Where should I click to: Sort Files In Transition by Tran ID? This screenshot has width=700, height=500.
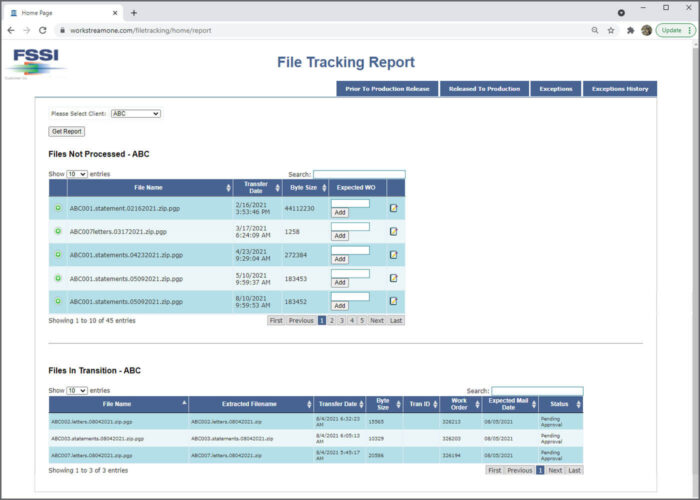(x=421, y=404)
